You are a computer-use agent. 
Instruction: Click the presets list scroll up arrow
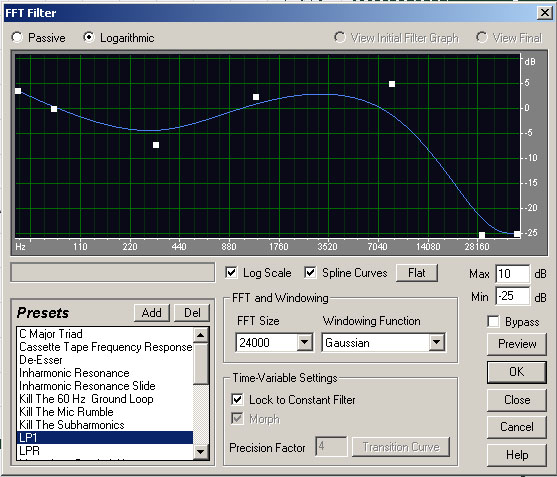pyautogui.click(x=201, y=335)
